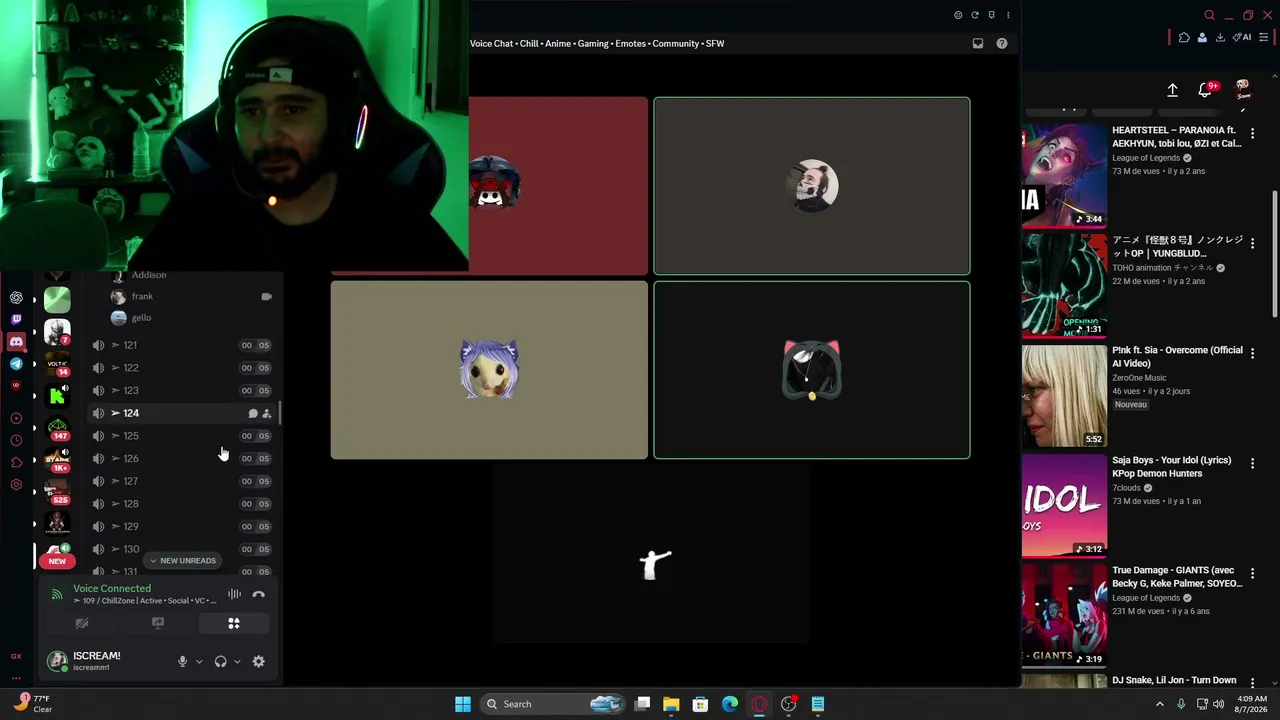1280x720 pixels.
Task: Open the browser AI assistant button
Action: tap(1243, 38)
